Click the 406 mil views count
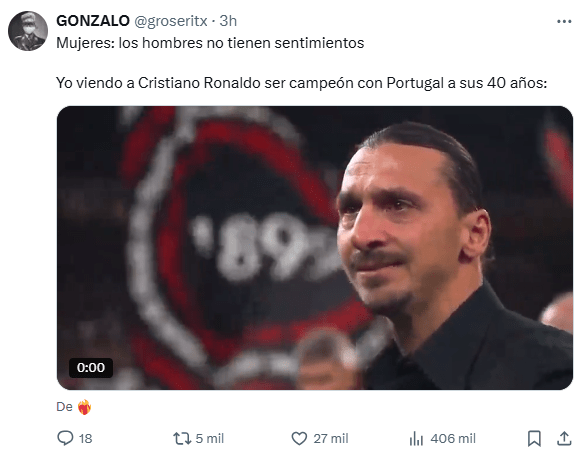Viewport: 588px width, 455px height. click(453, 438)
